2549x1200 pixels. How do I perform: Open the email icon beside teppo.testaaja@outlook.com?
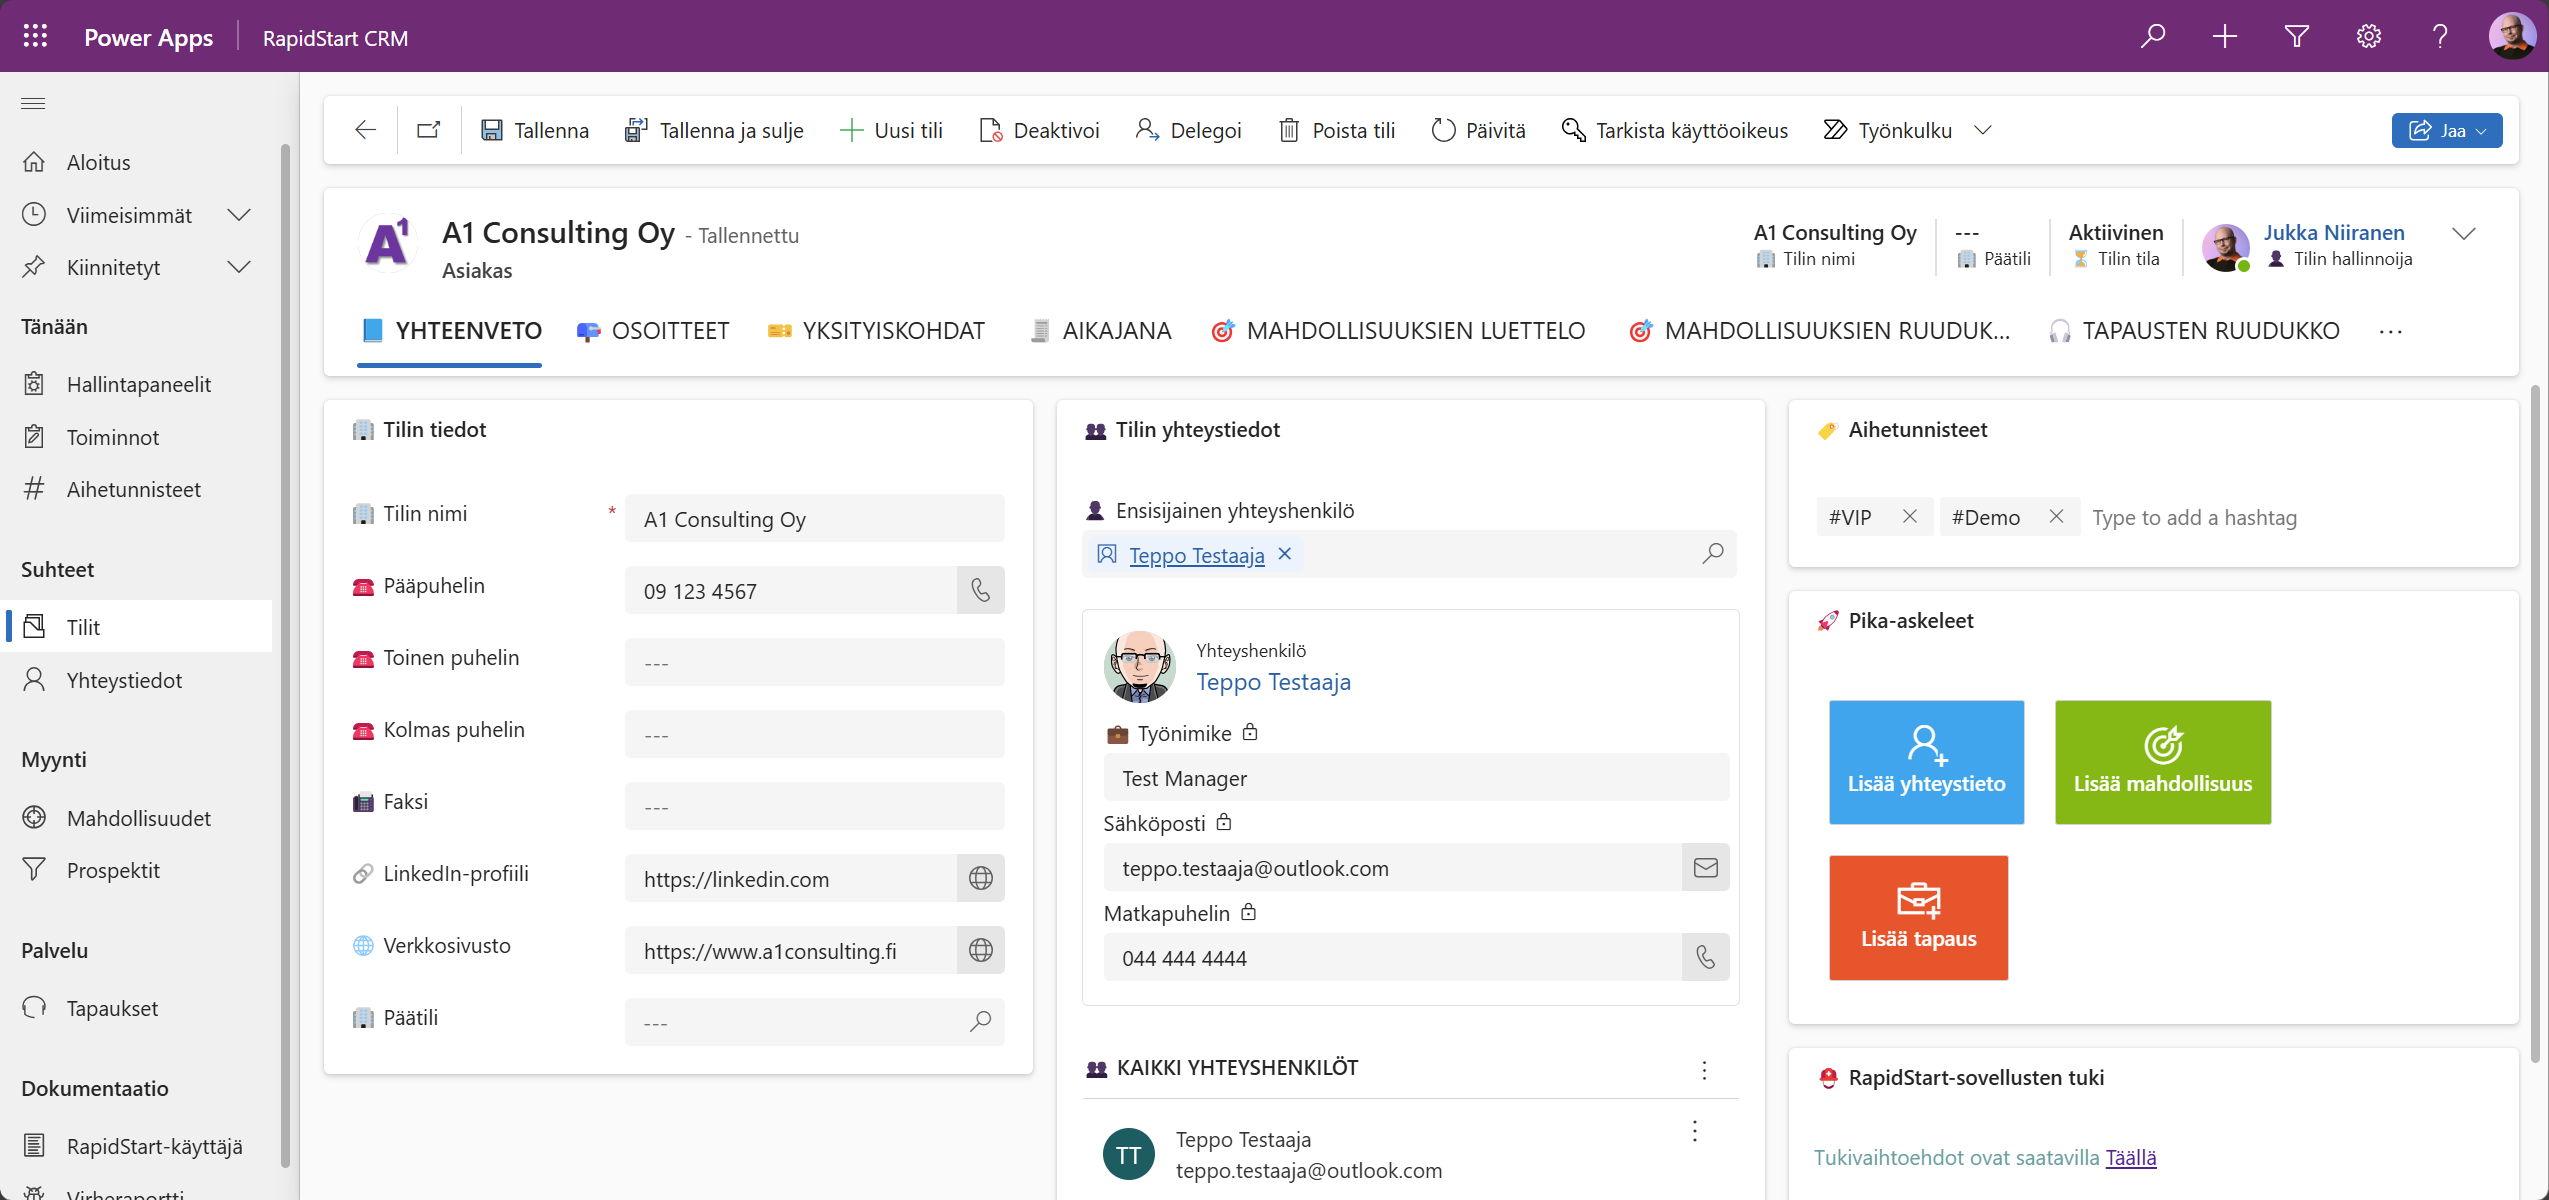[1704, 867]
